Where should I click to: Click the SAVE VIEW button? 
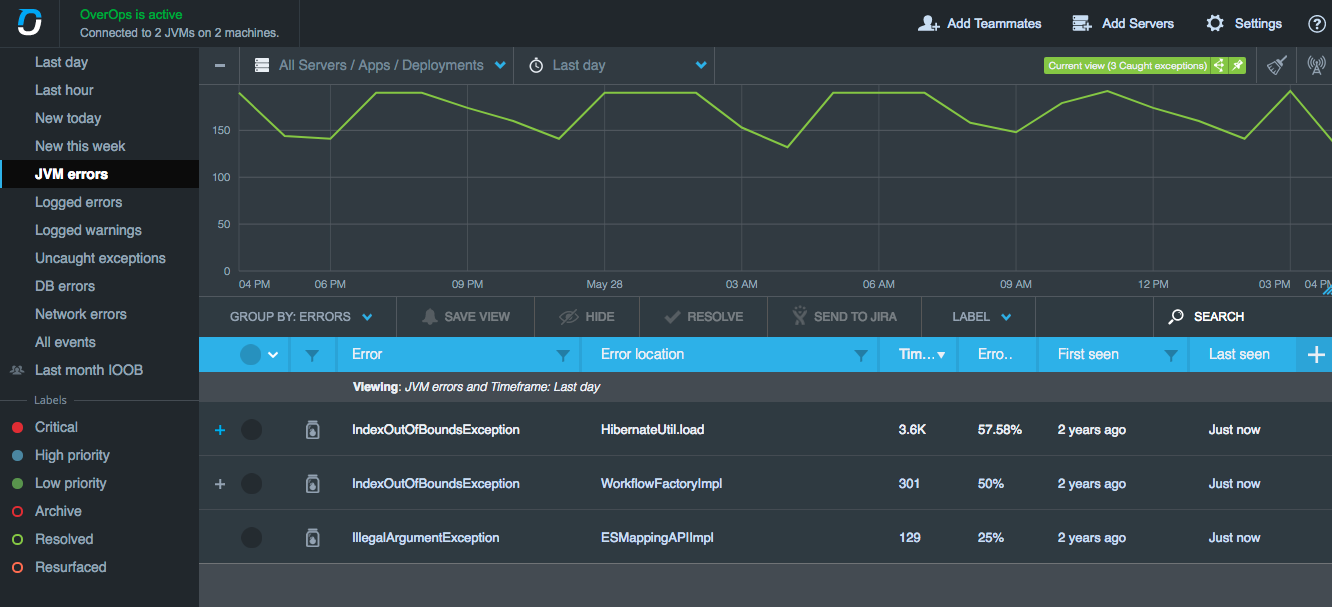point(466,316)
